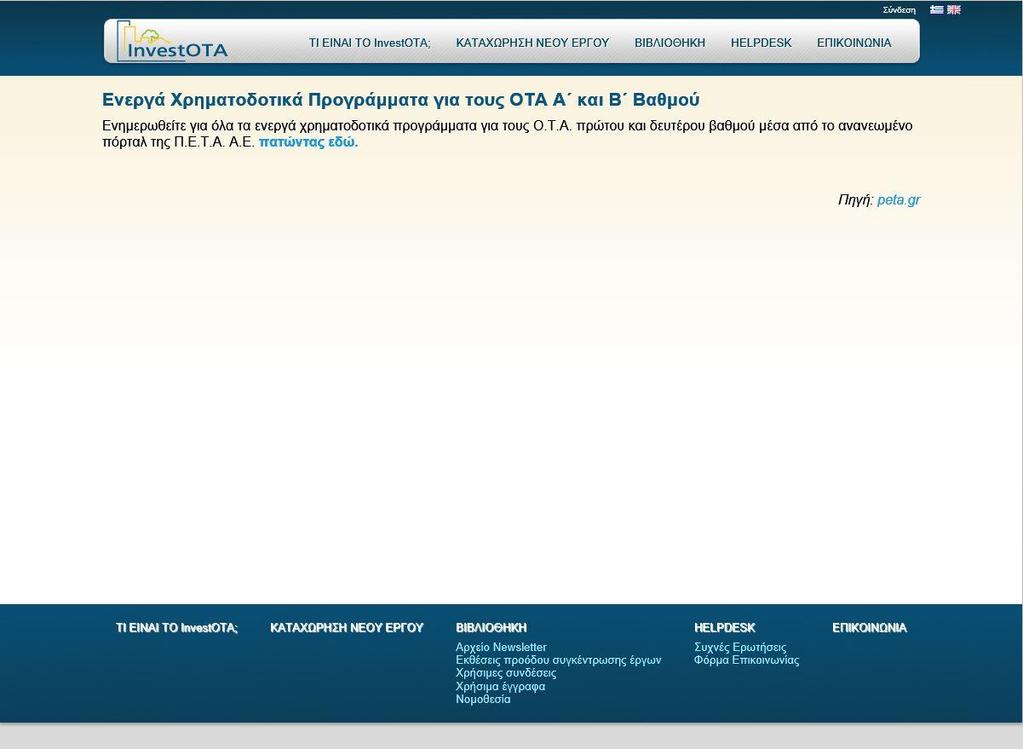Switch language with the Greek flag icon
Image resolution: width=1023 pixels, height=749 pixels.
(936, 10)
